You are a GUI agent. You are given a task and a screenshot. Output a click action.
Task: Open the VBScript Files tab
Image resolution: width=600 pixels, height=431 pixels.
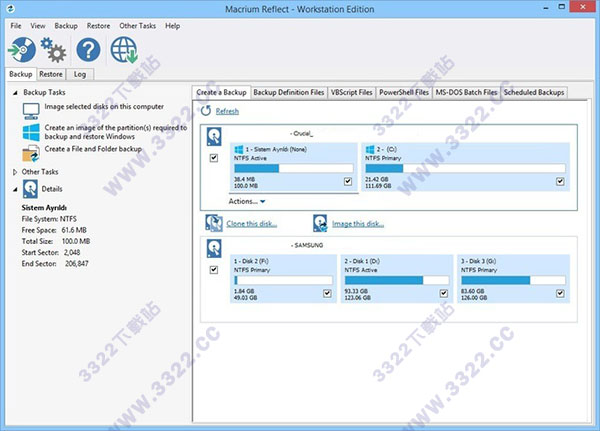351,93
